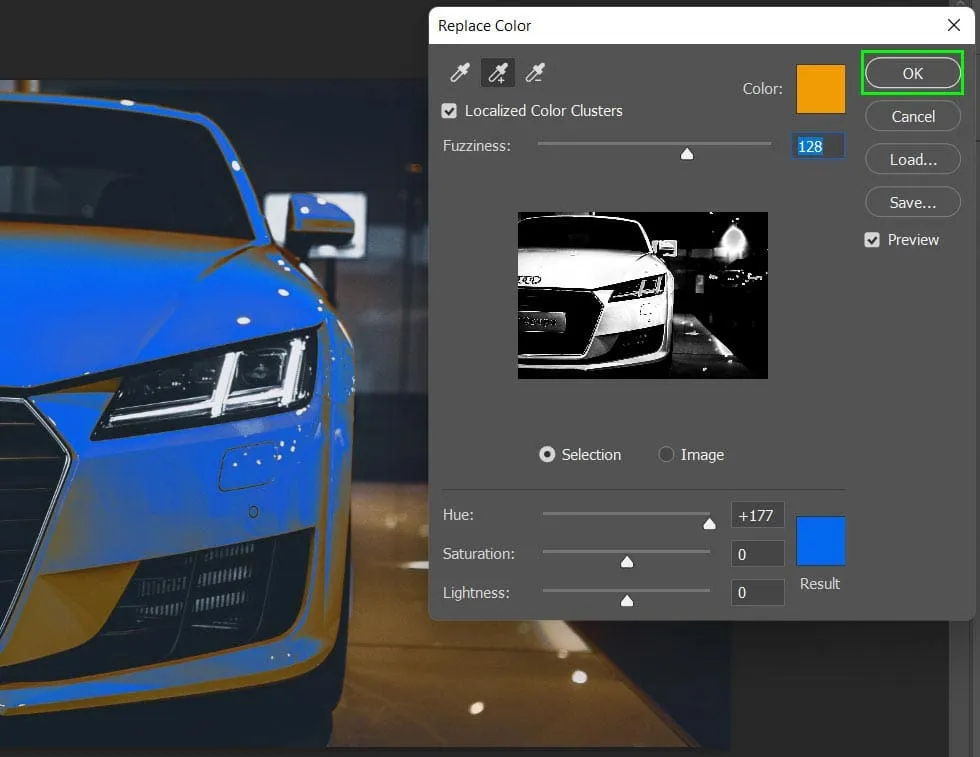Click the Fuzziness slider handle
The height and width of the screenshot is (757, 980).
(x=687, y=153)
